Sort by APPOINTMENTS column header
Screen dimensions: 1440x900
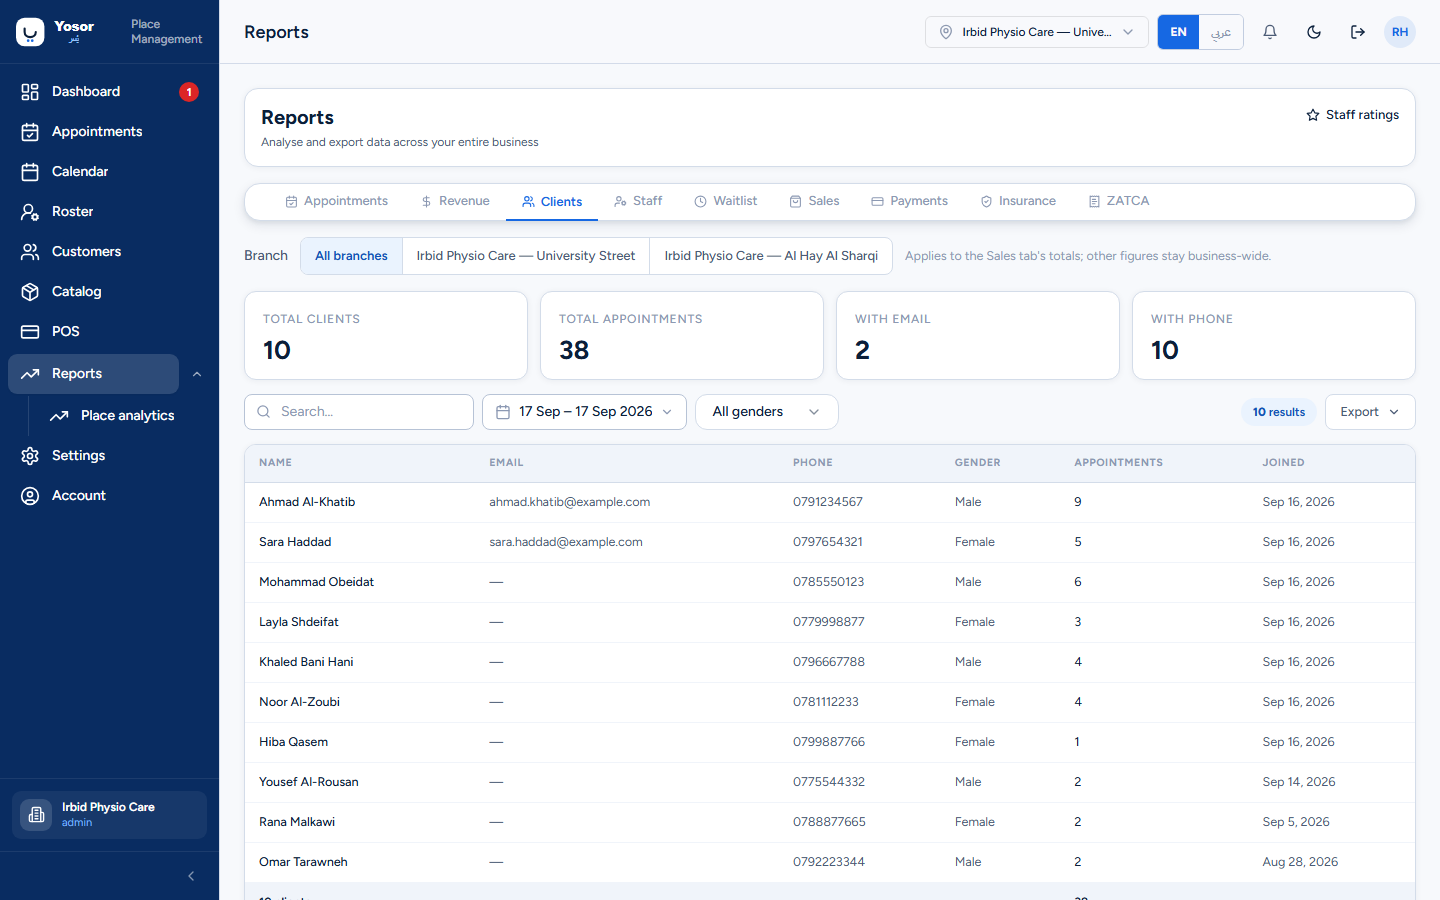[1118, 463]
